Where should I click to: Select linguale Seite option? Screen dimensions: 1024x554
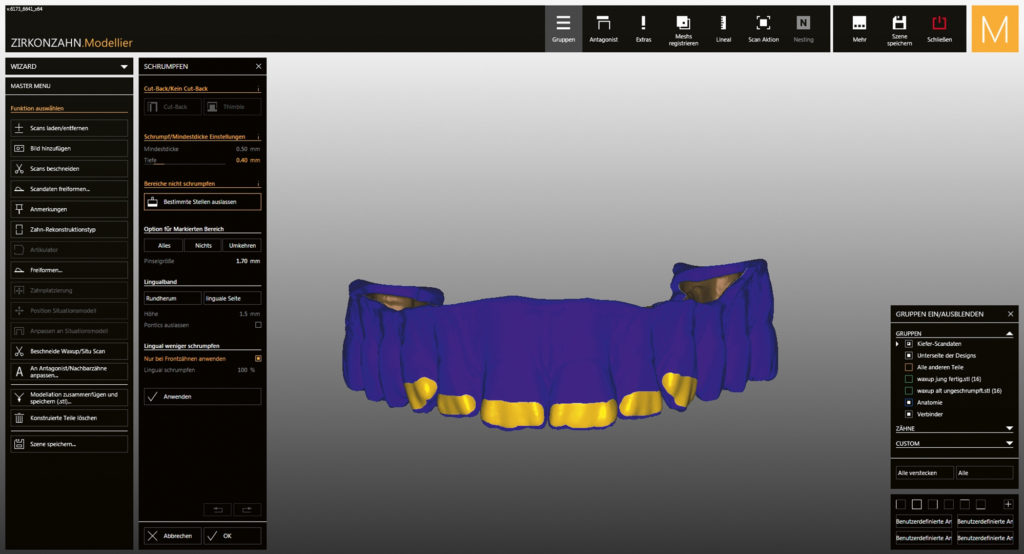coord(232,299)
